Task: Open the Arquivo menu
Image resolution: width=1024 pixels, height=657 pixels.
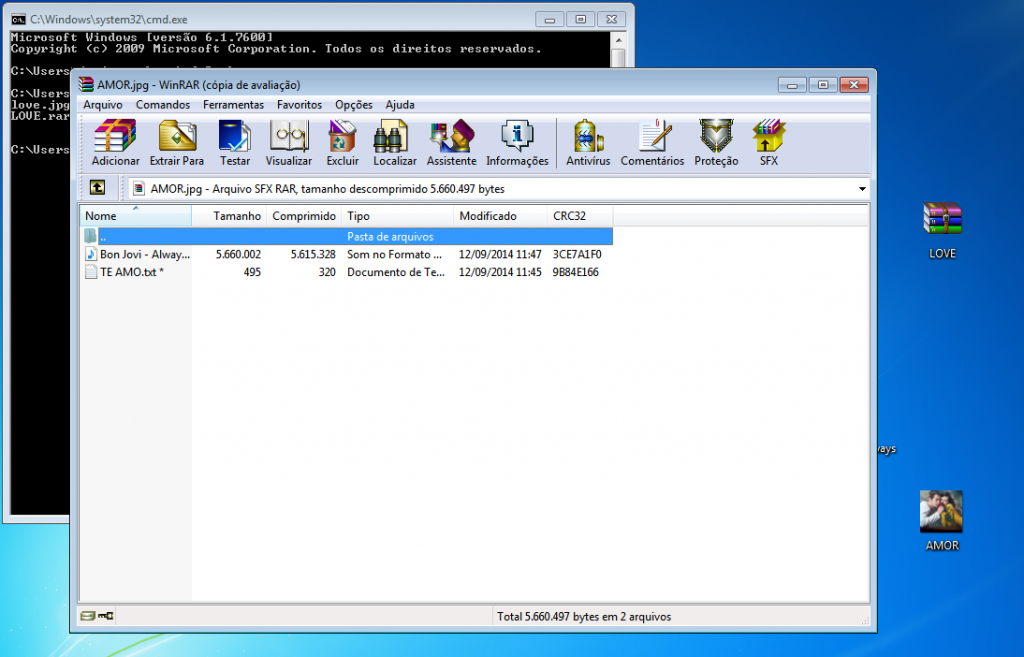Action: coord(103,104)
